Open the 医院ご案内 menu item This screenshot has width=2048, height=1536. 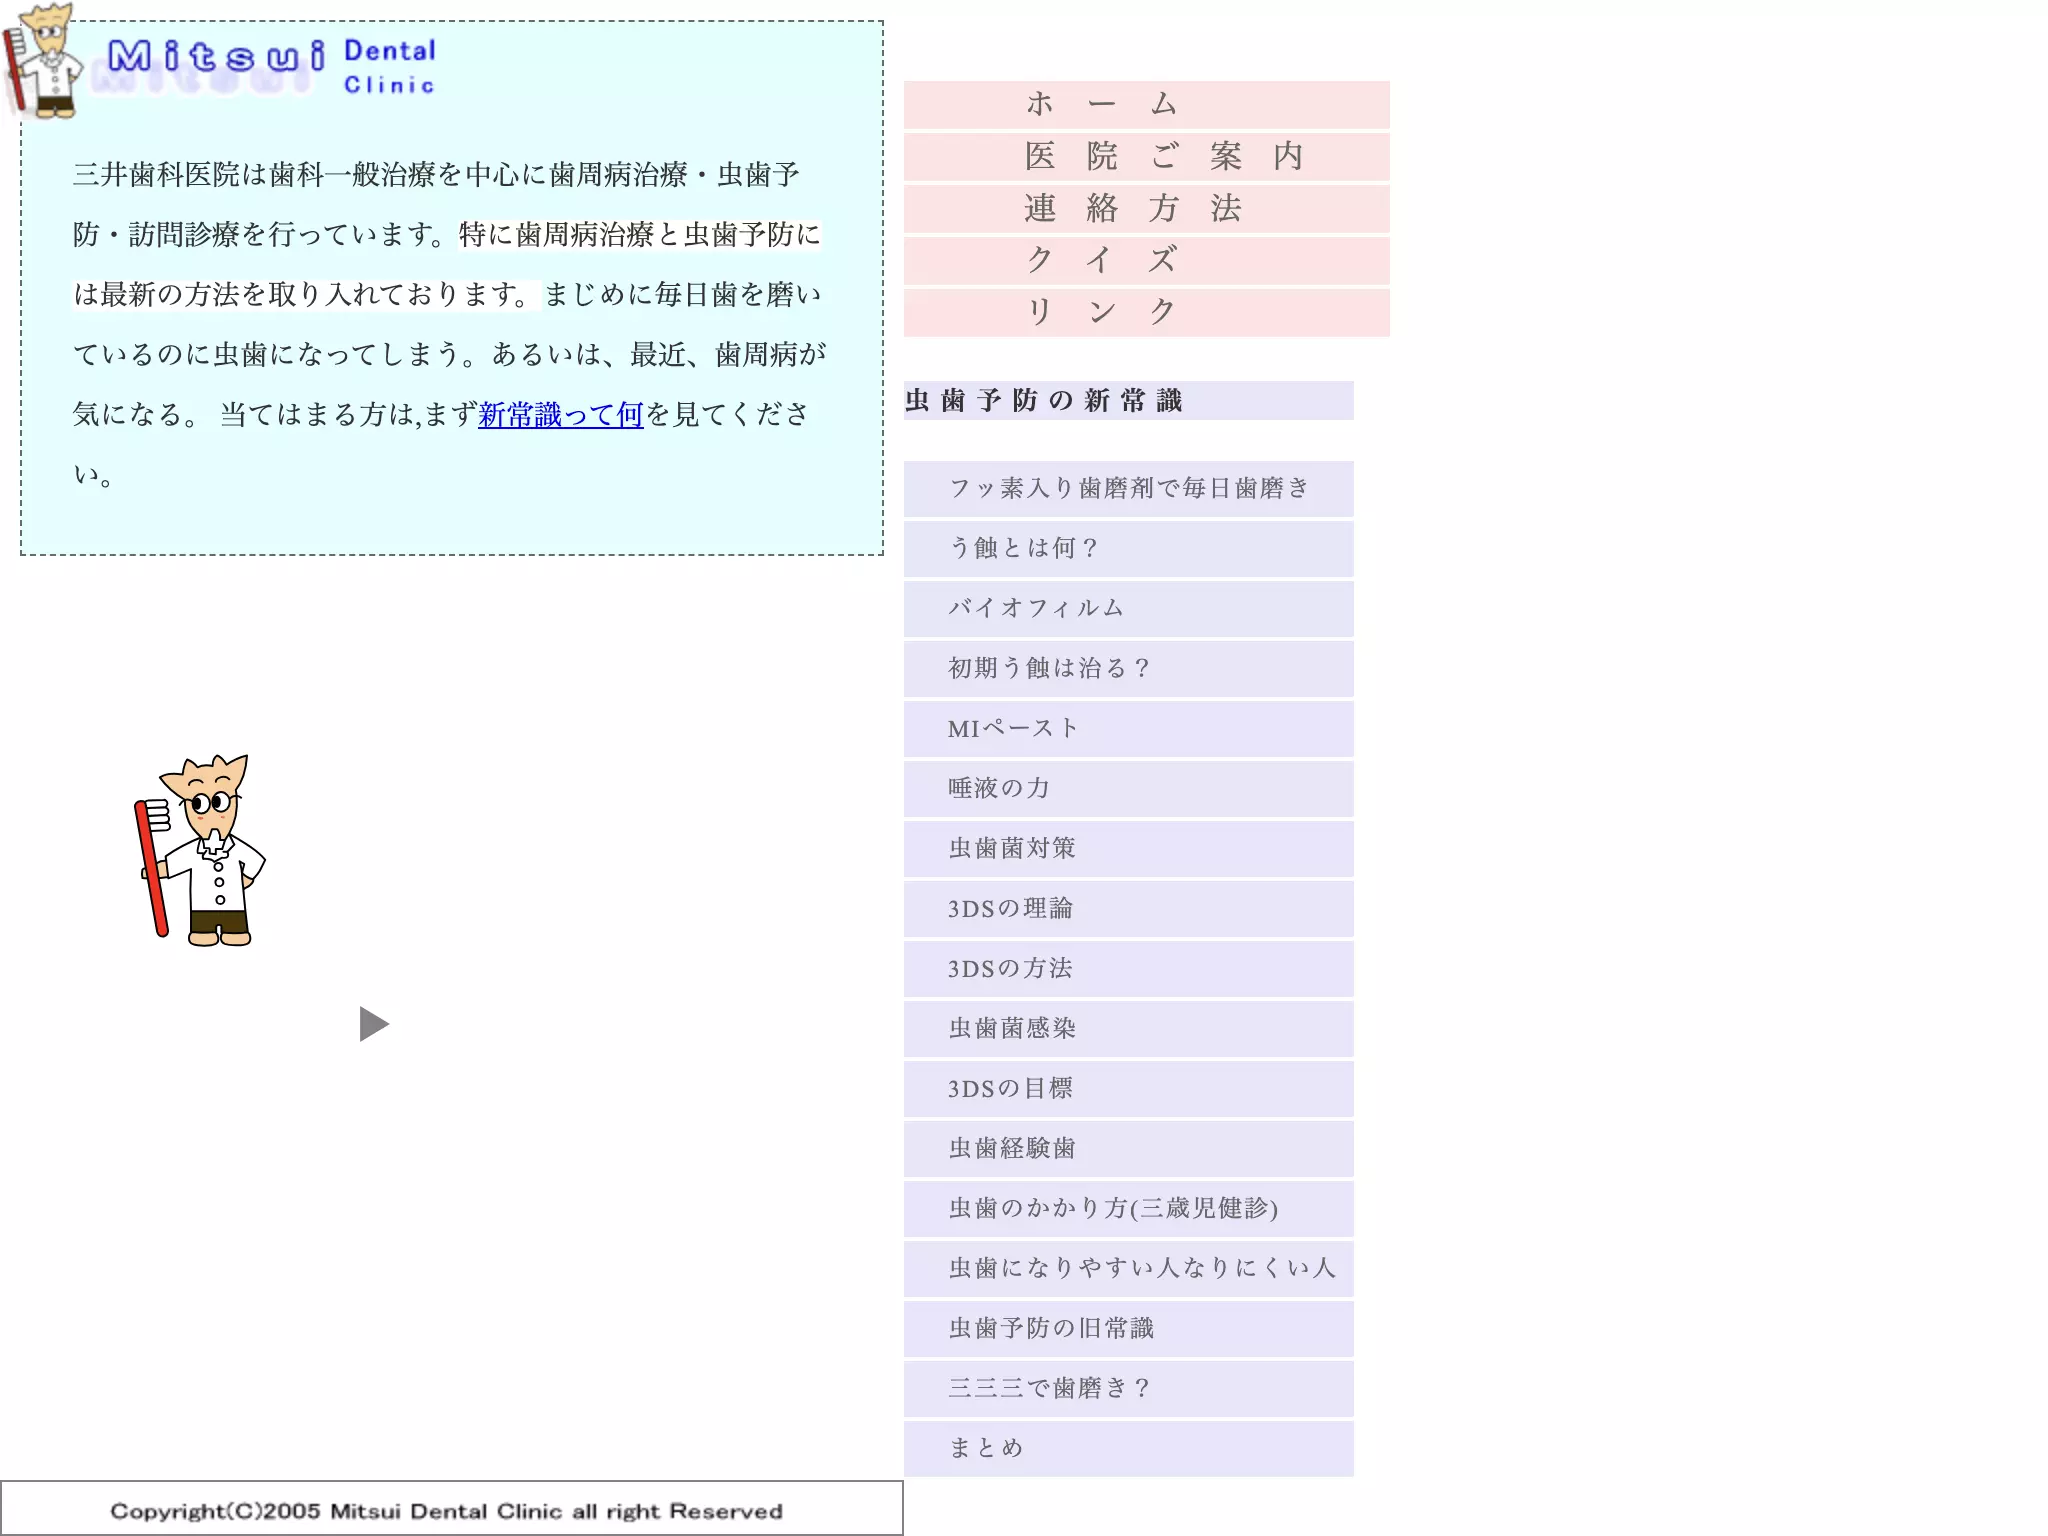pyautogui.click(x=1146, y=156)
